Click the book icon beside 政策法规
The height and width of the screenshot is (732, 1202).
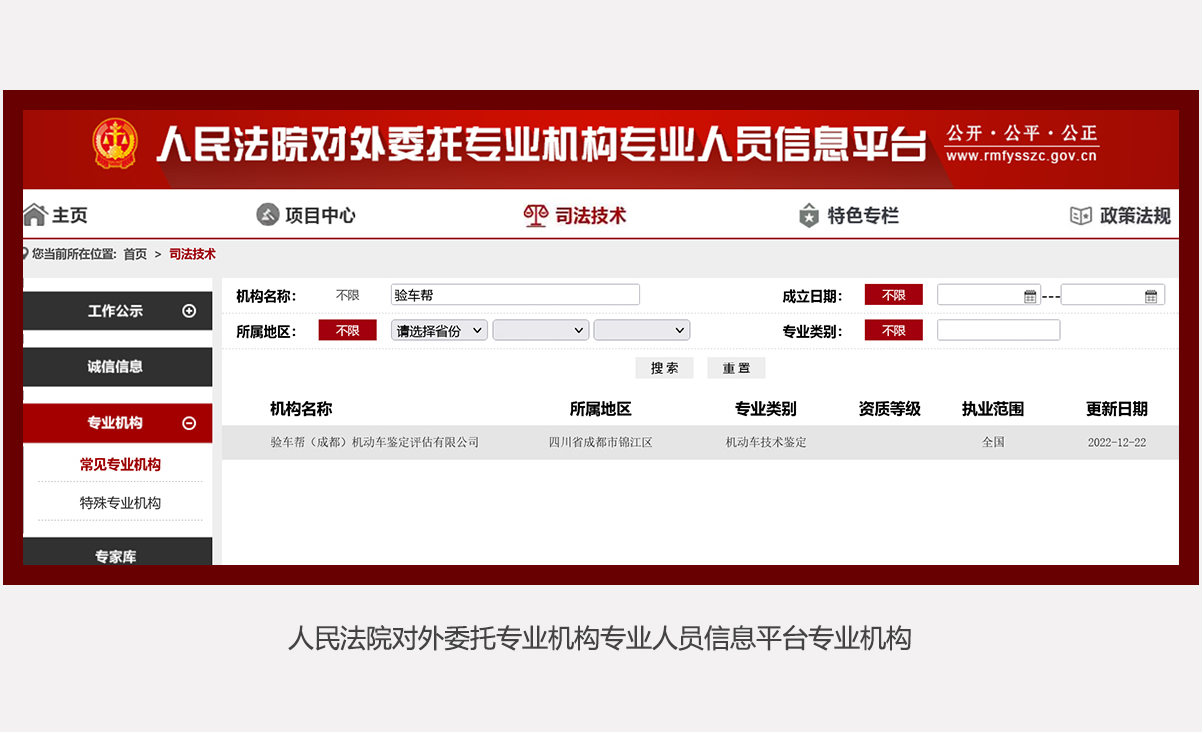click(x=1081, y=215)
